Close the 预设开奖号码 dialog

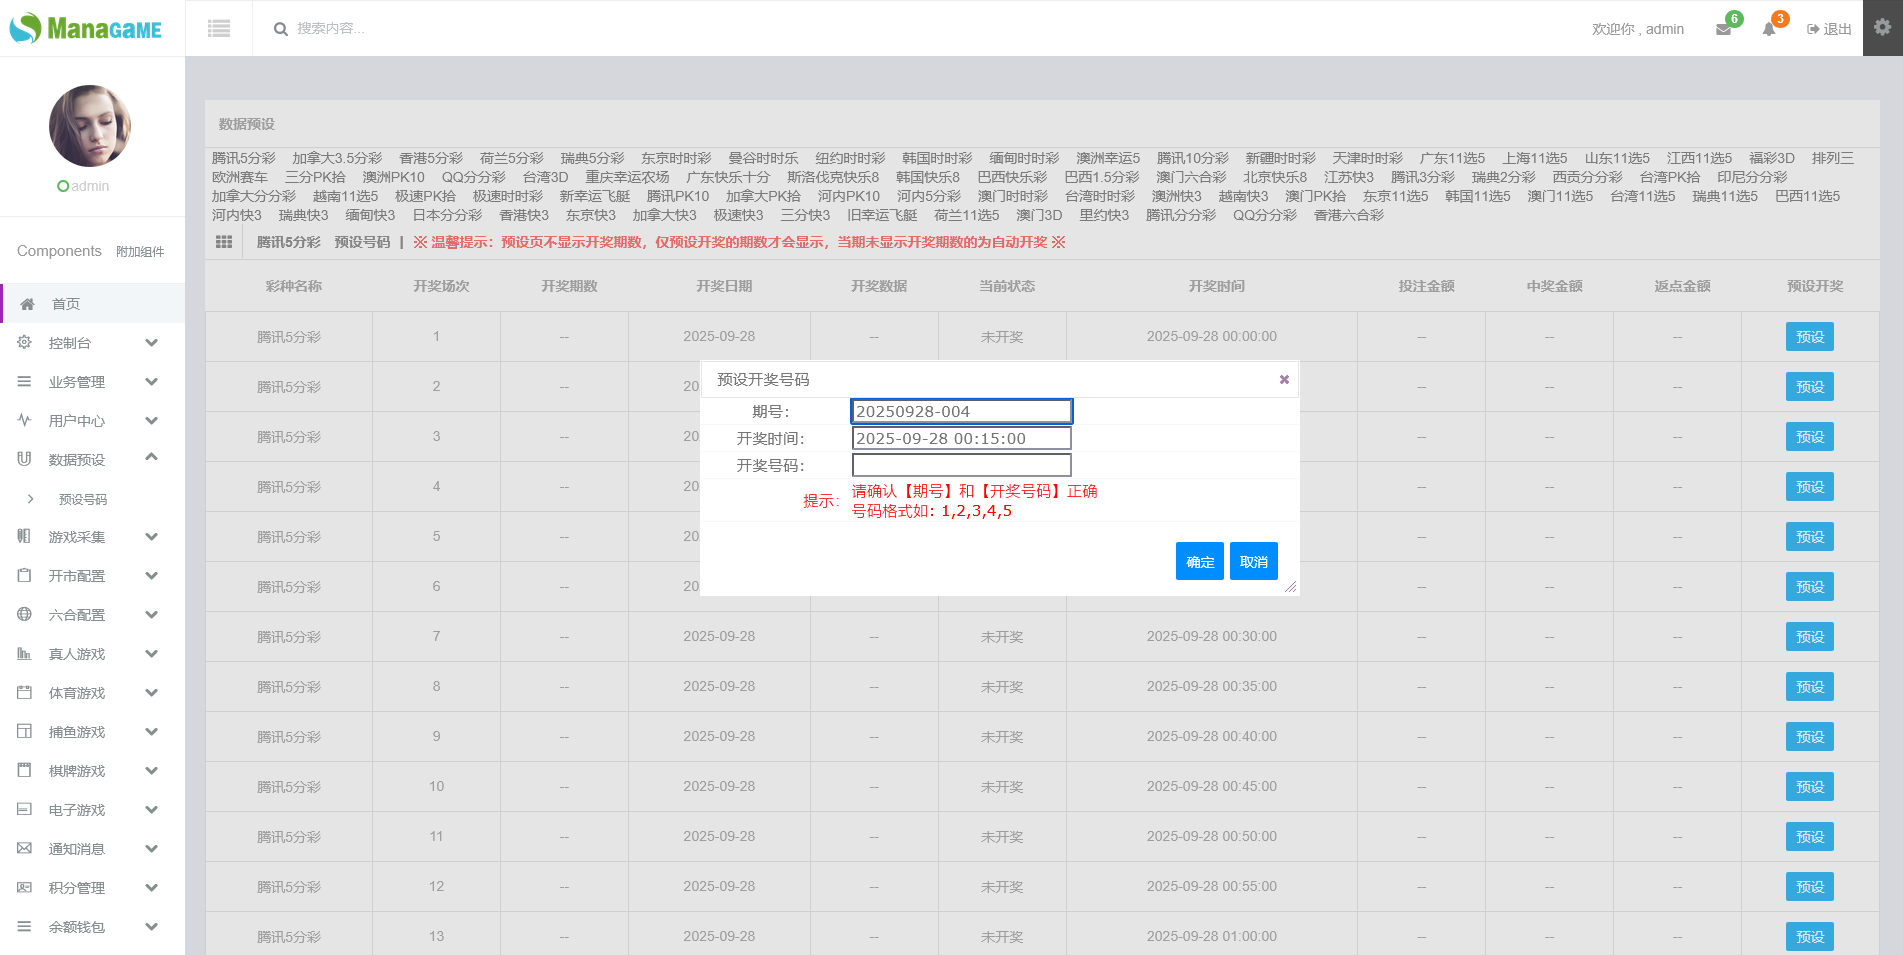[1284, 379]
